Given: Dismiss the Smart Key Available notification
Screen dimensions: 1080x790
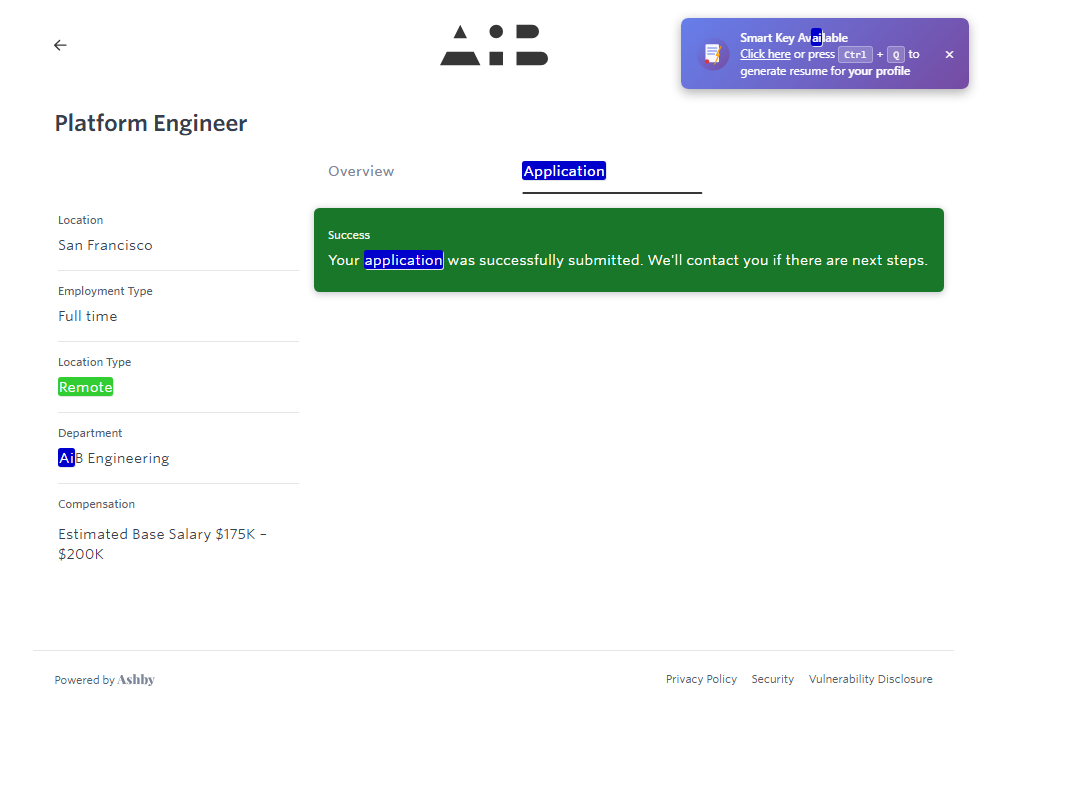Looking at the screenshot, I should click(x=949, y=55).
